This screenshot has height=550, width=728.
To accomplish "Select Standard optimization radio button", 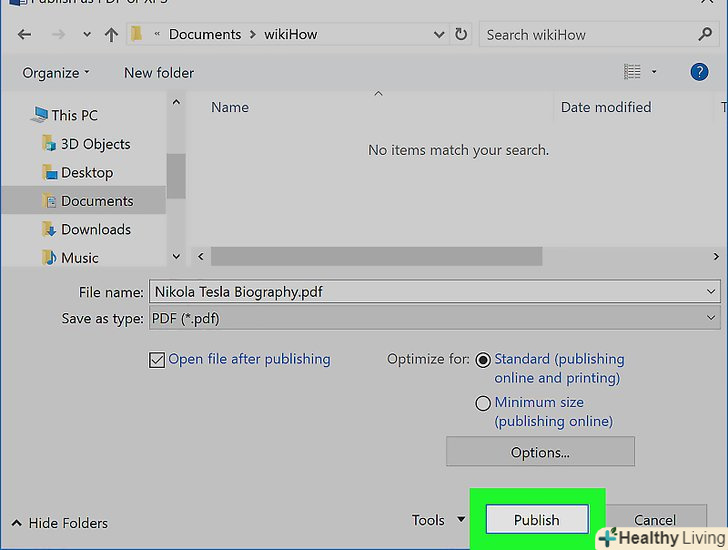I will click(484, 360).
